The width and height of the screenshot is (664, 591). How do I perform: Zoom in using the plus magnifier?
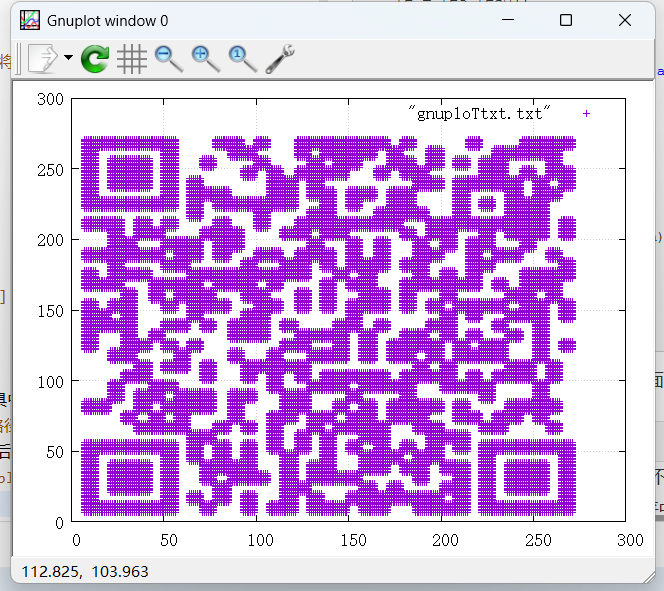click(x=206, y=58)
